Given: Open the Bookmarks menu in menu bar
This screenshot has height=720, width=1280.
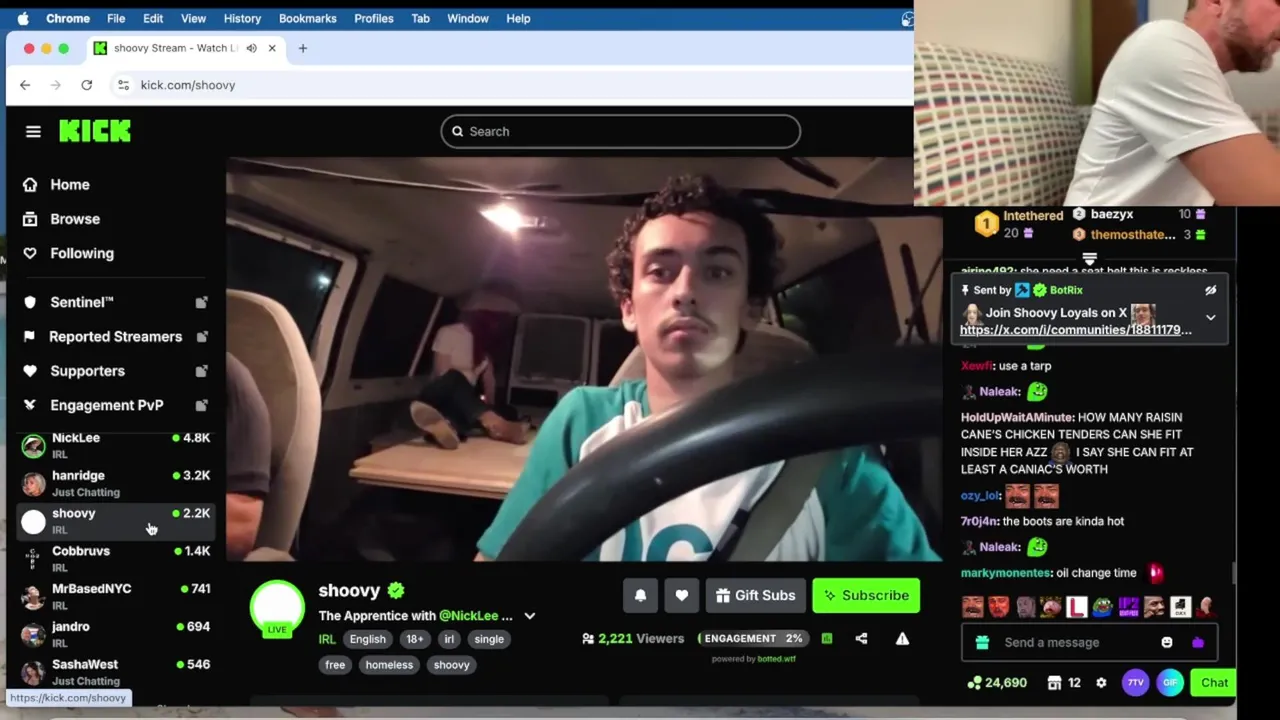Looking at the screenshot, I should (x=307, y=18).
